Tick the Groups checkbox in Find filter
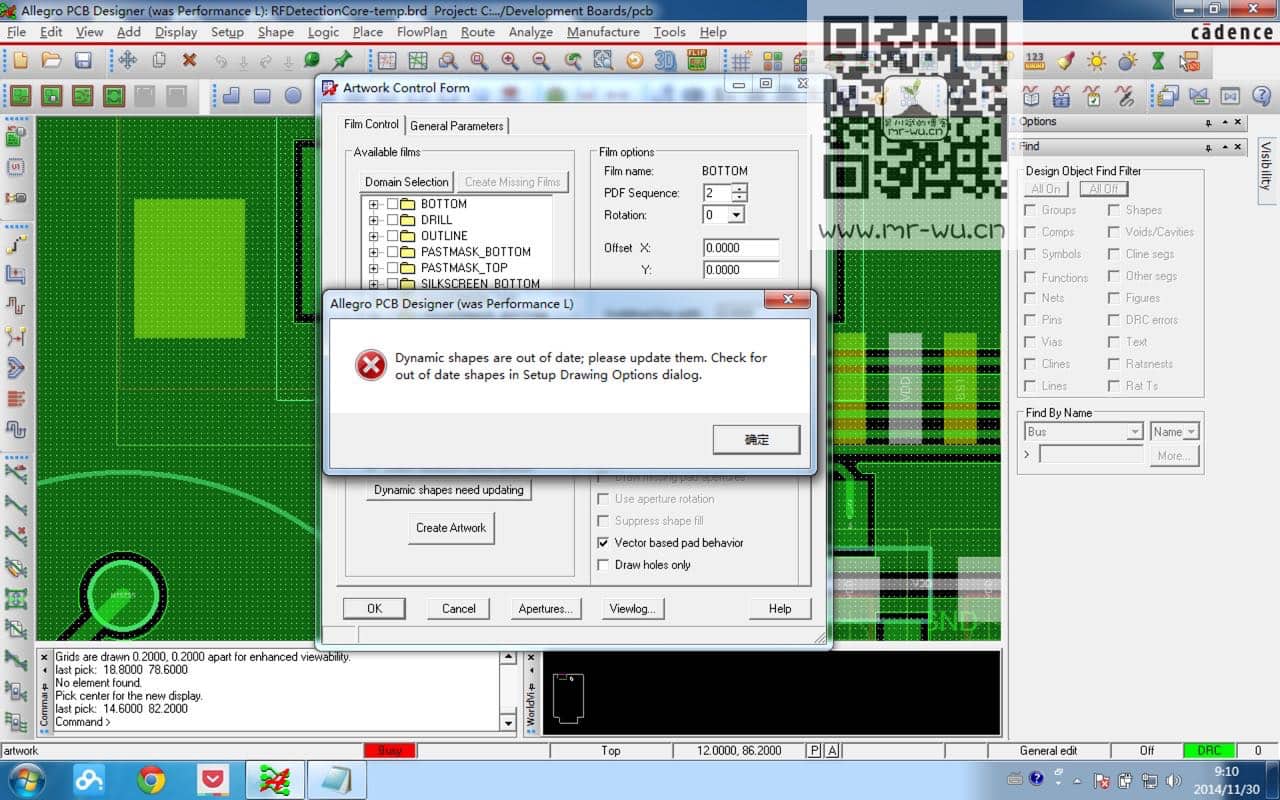Image resolution: width=1280 pixels, height=800 pixels. [x=1030, y=210]
